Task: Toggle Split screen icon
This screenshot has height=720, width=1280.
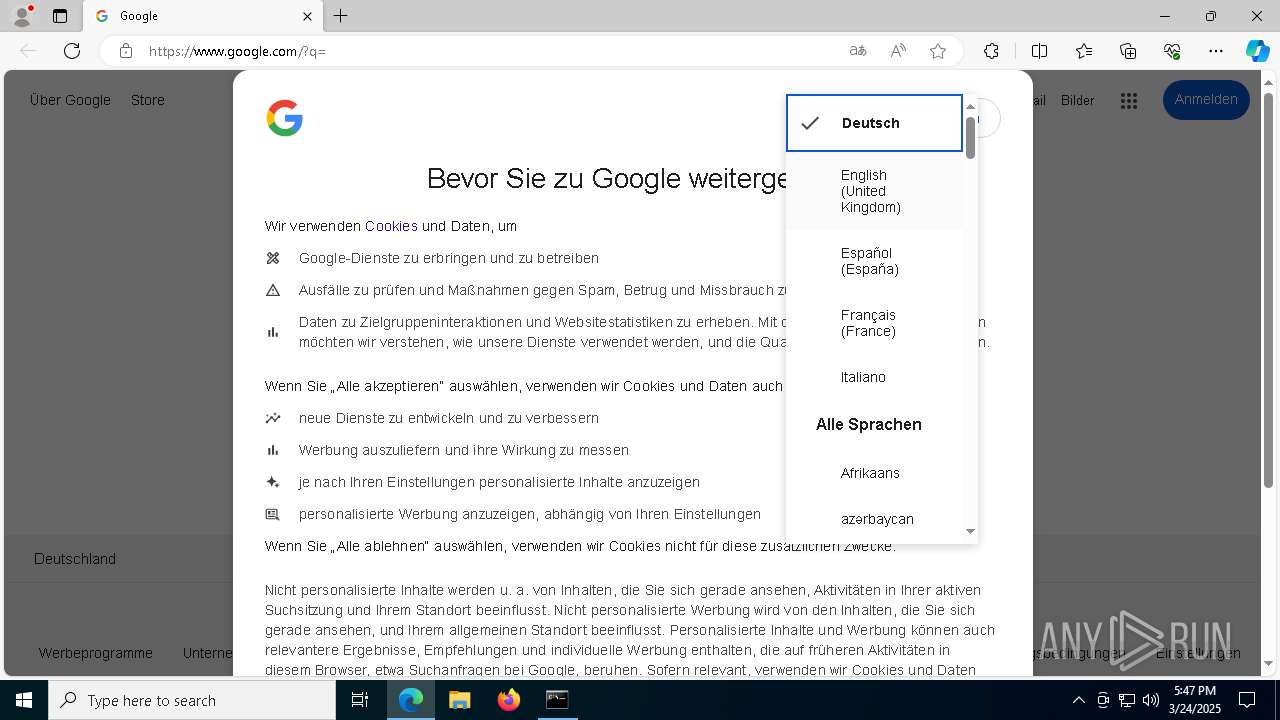Action: 1039,51
